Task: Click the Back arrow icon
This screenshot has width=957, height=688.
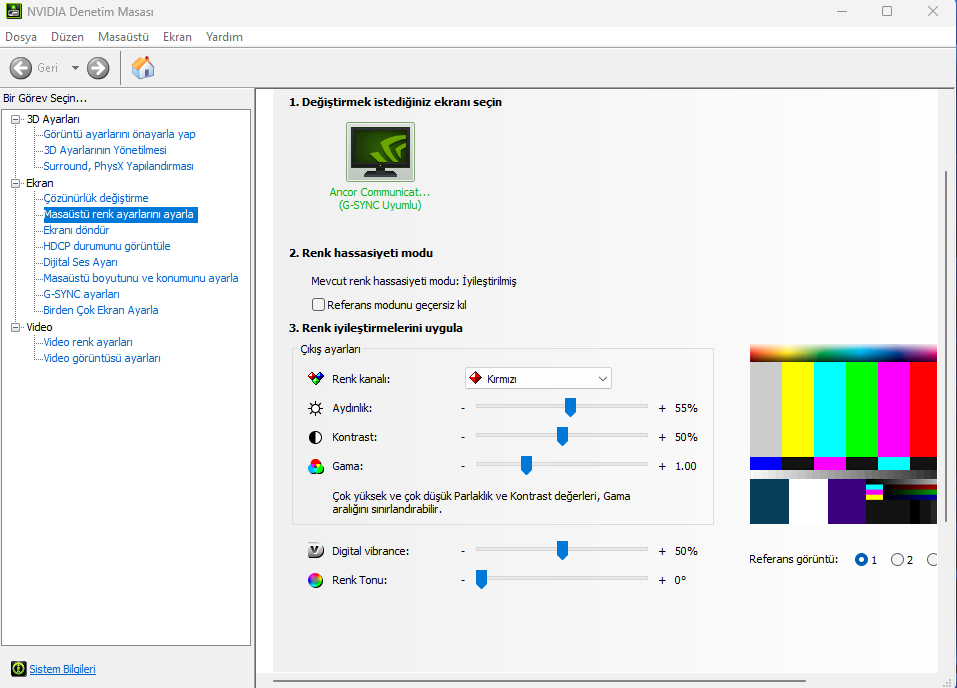Action: coord(21,68)
